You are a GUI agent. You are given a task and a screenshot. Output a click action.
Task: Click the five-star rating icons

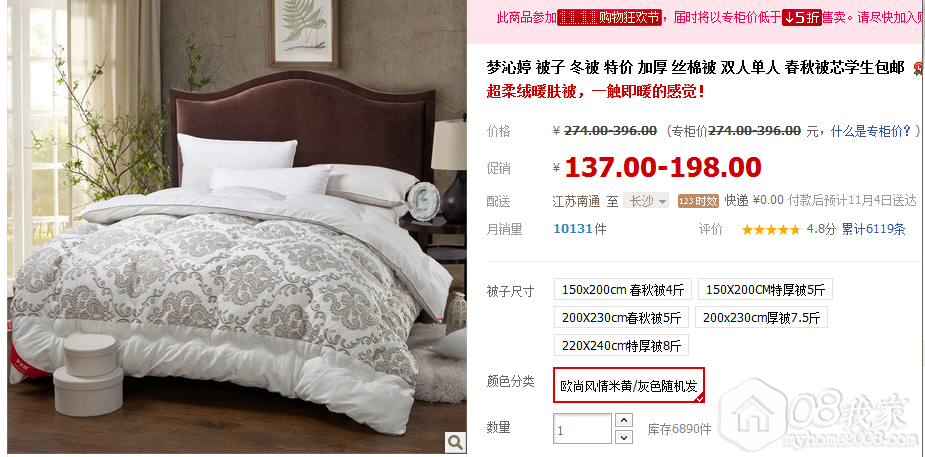pos(770,230)
